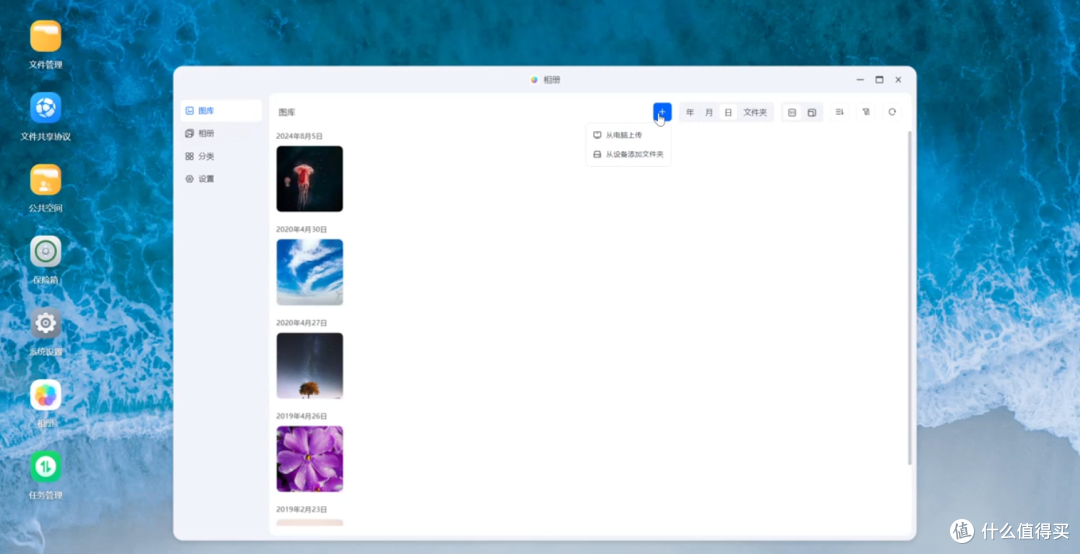Click the date heading 2019年2月23日
This screenshot has width=1080, height=554.
[302, 510]
